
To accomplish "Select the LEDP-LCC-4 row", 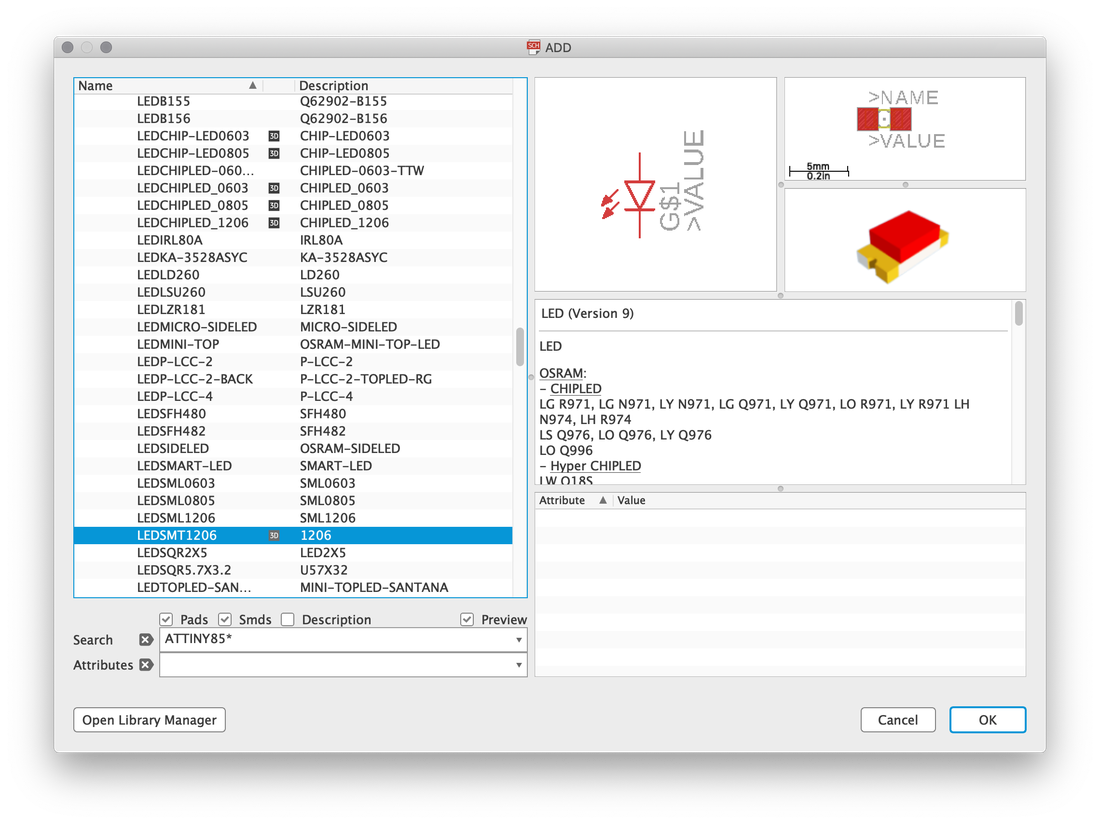I will (x=293, y=396).
